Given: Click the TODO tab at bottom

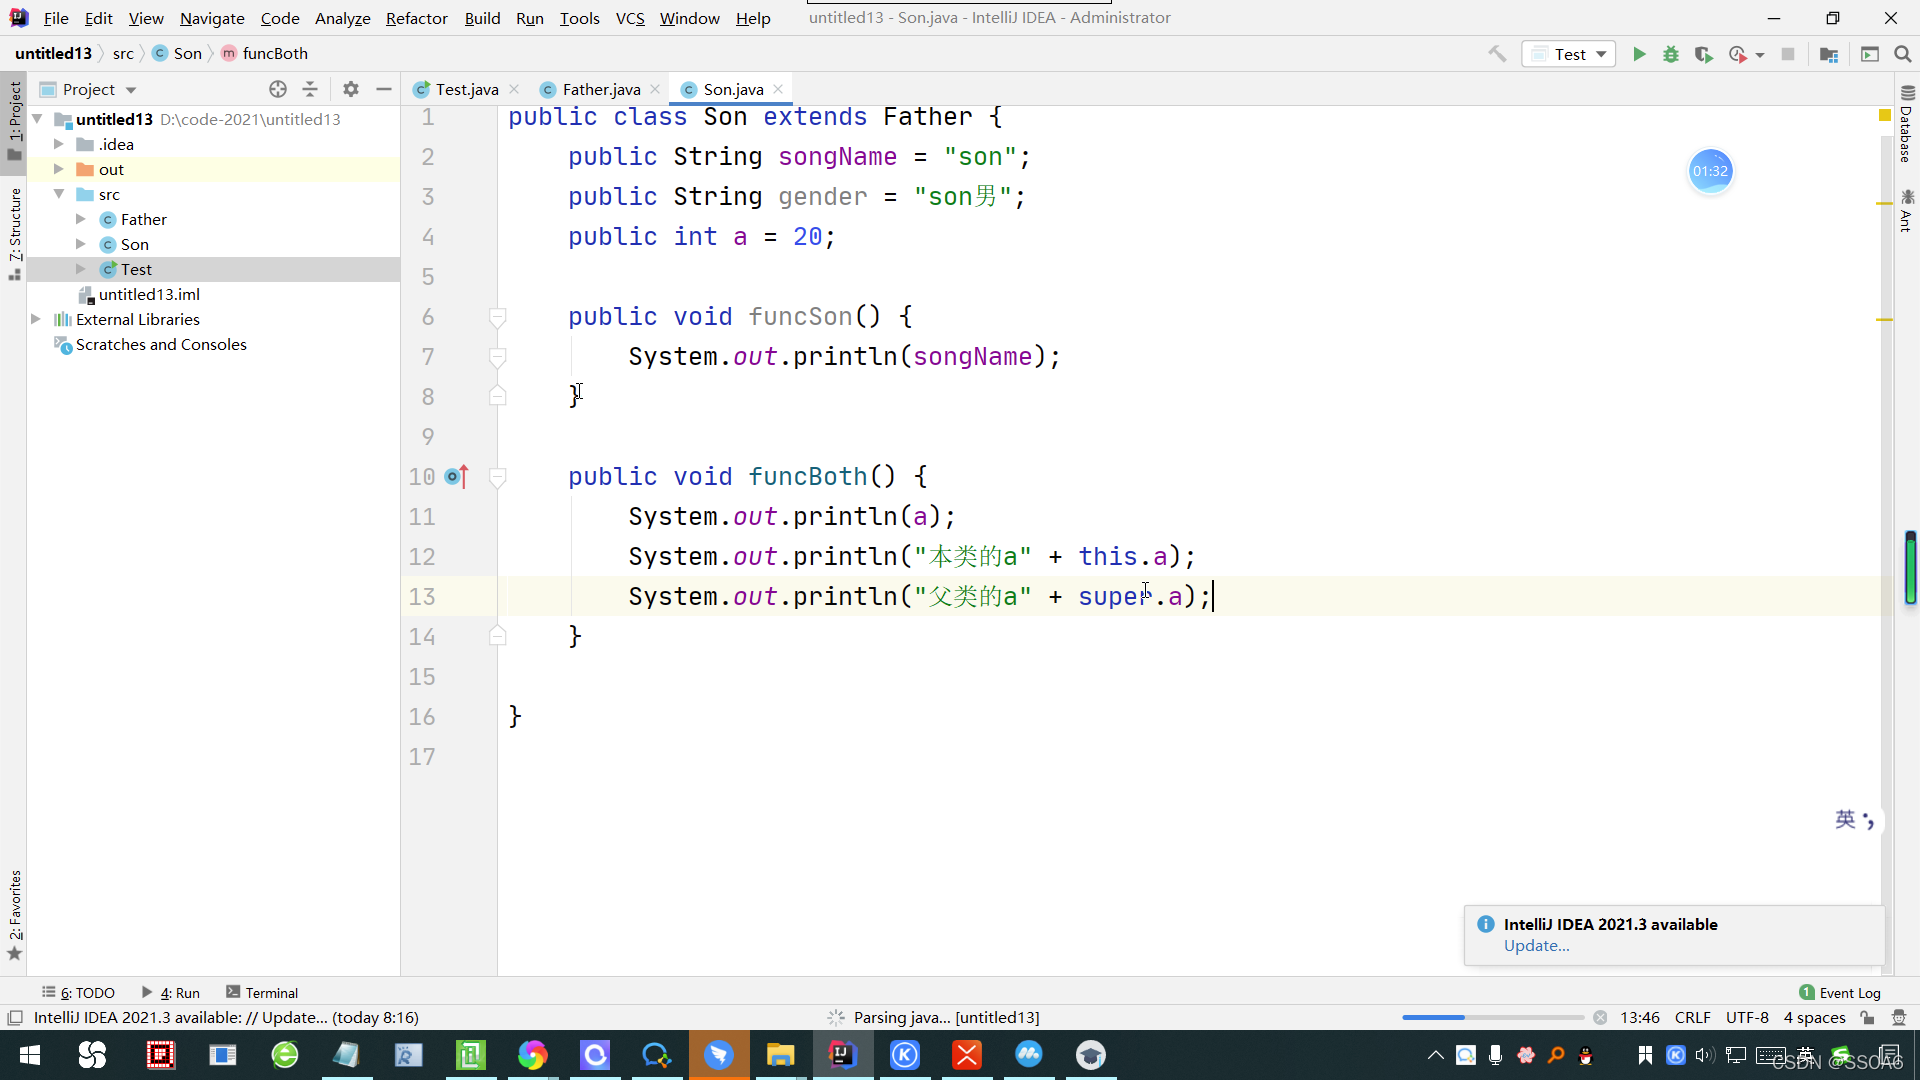Looking at the screenshot, I should [x=83, y=992].
